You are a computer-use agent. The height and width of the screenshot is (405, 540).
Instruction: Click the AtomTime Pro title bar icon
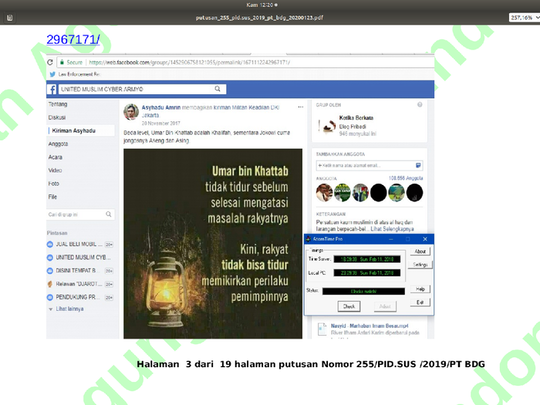pos(309,239)
